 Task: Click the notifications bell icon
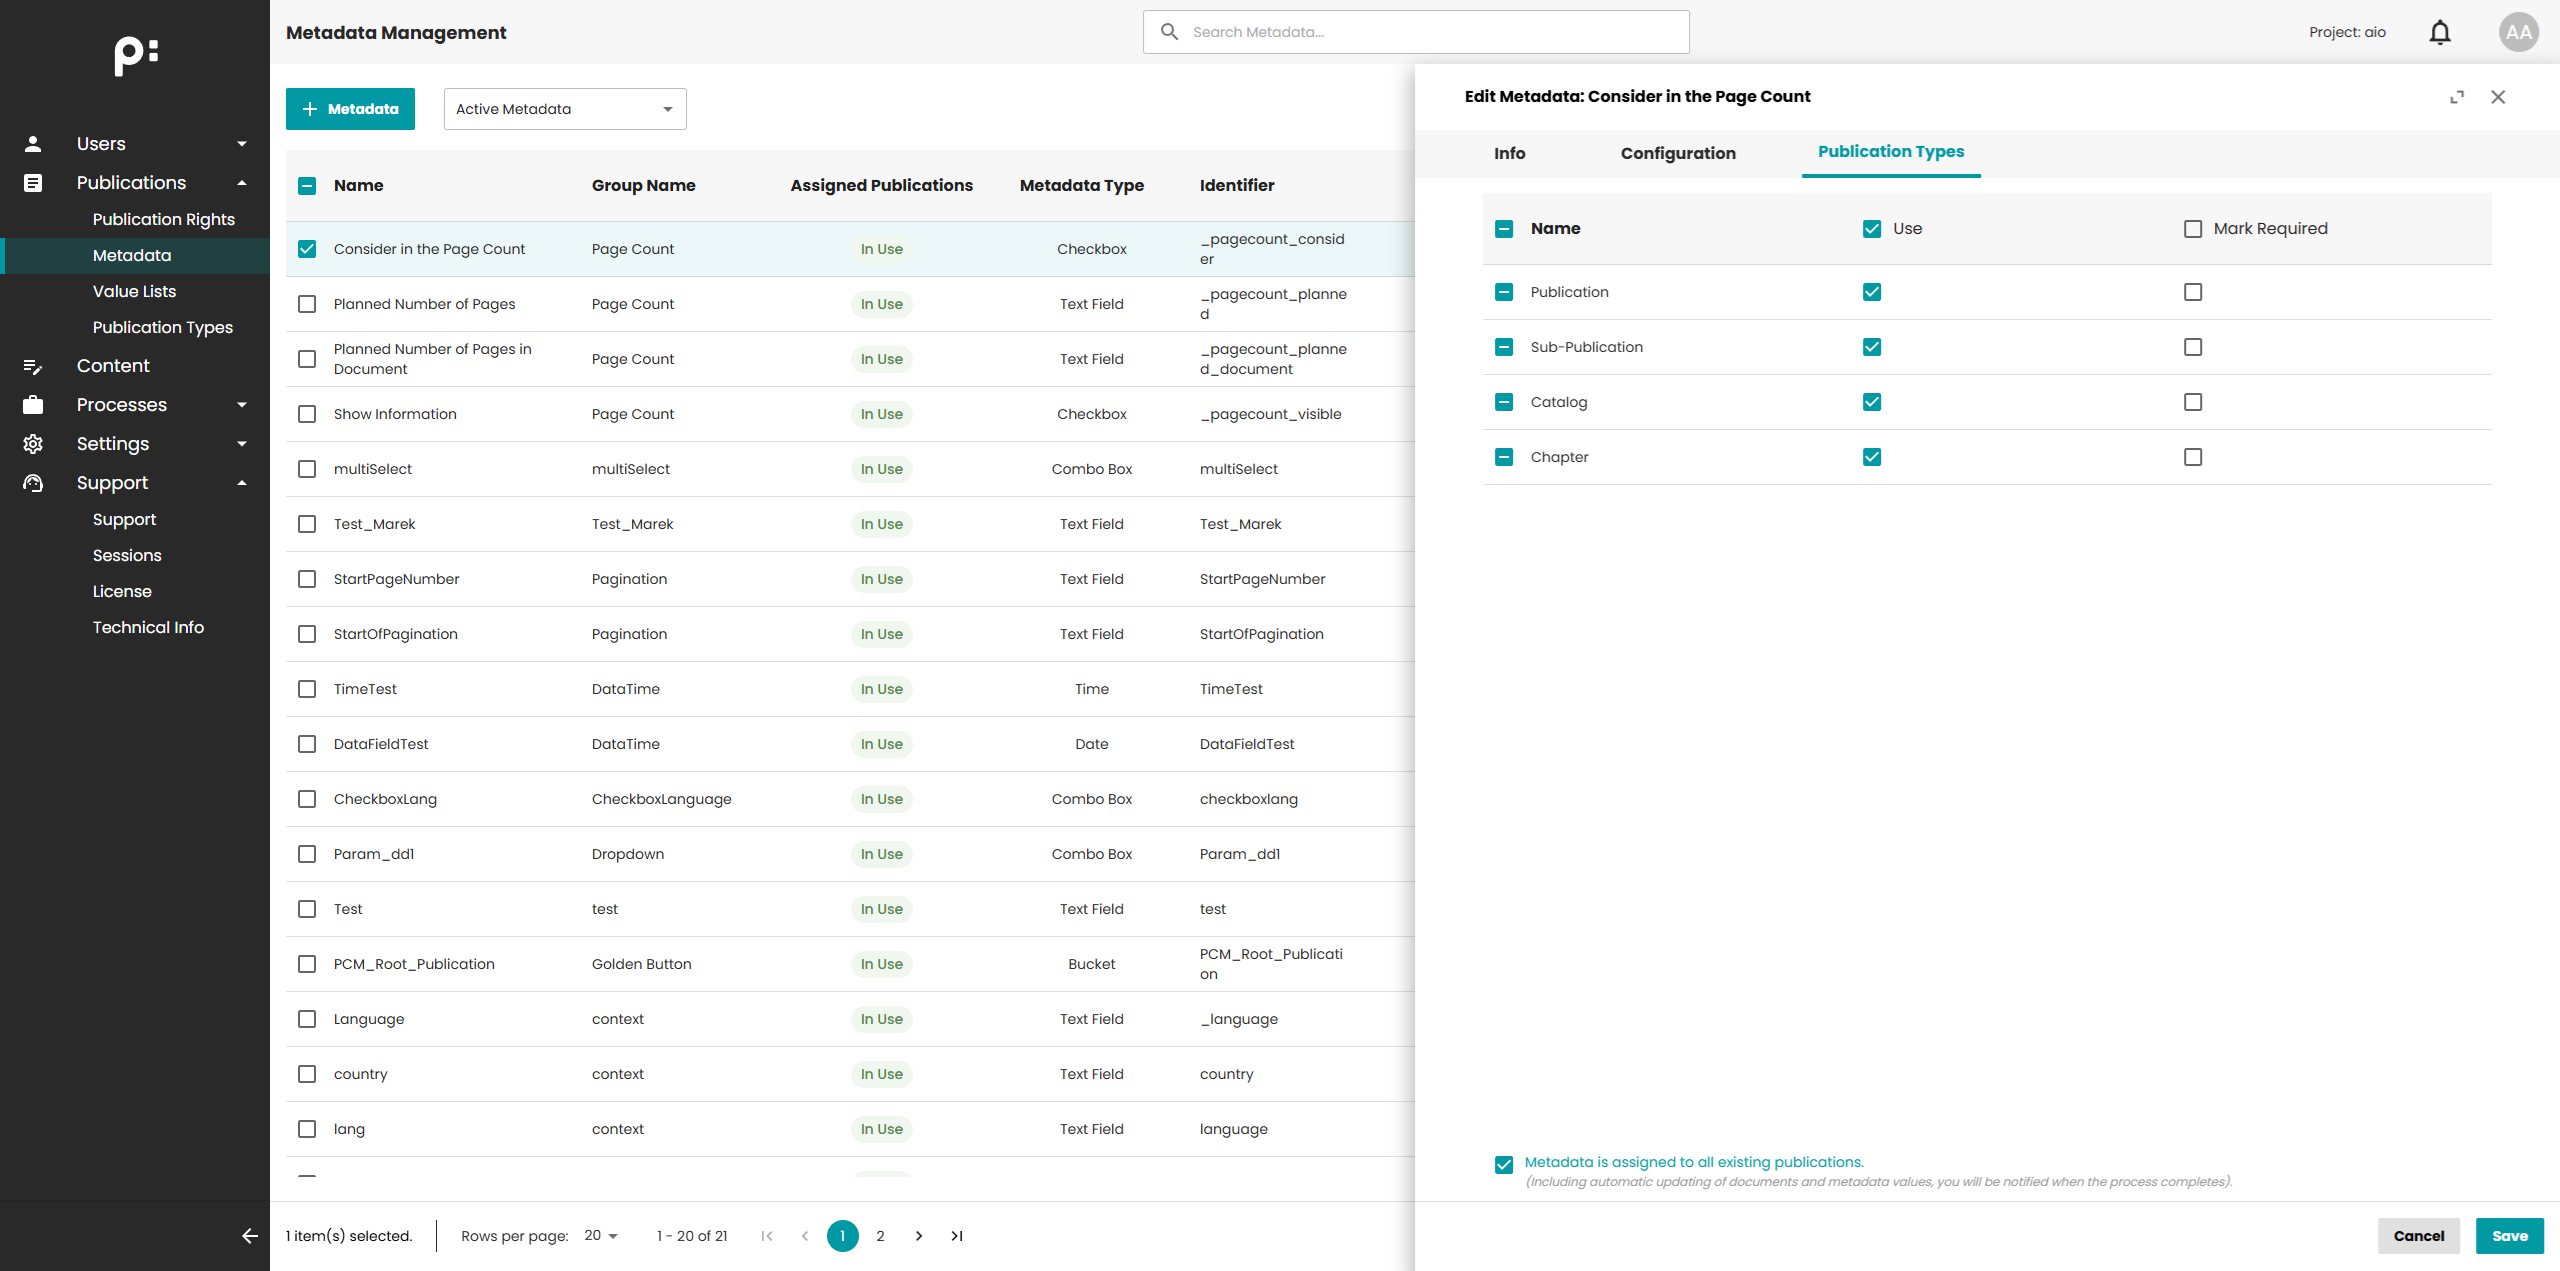(x=2440, y=32)
